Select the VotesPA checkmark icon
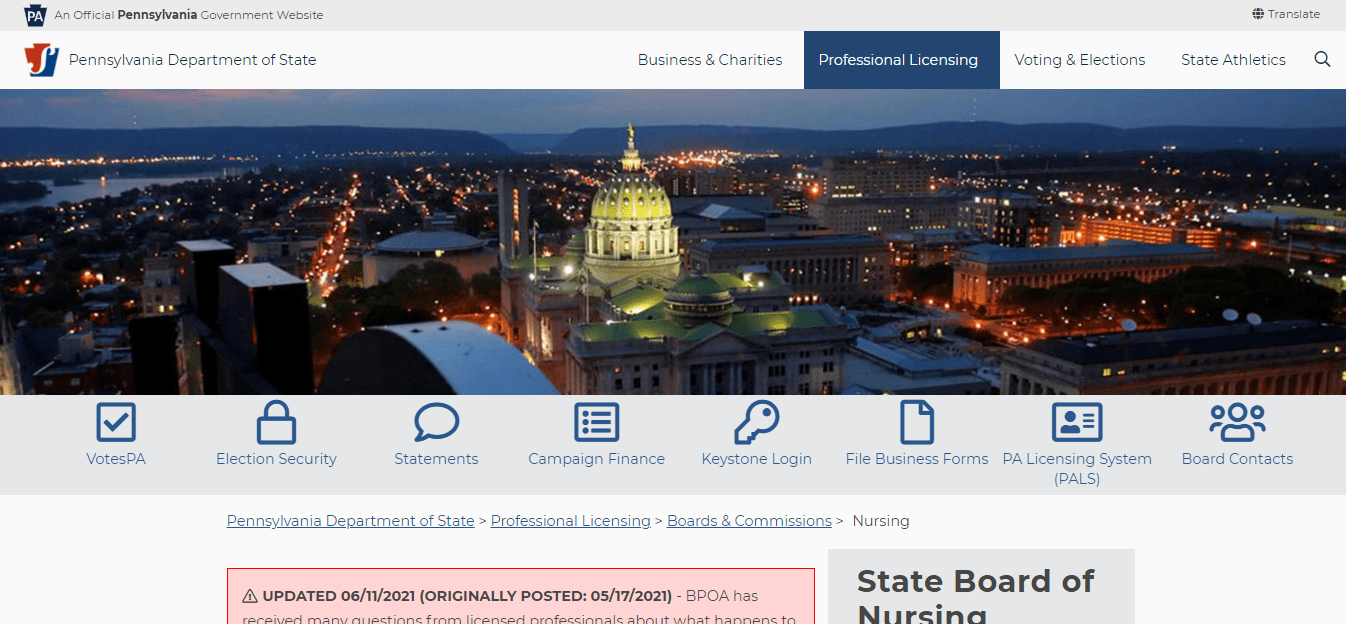Viewport: 1346px width, 624px height. tap(115, 421)
